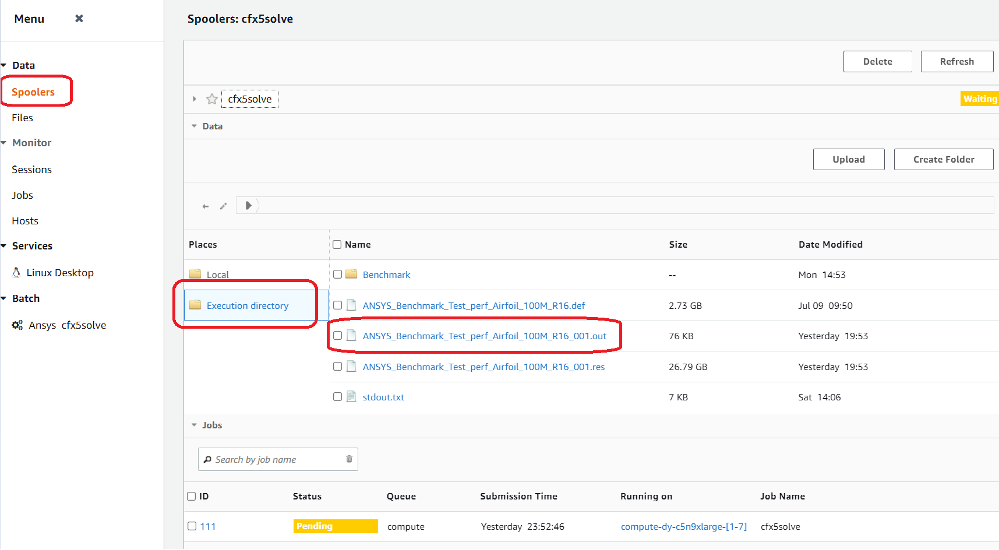The image size is (999, 550).
Task: Click the Execution directory folder icon
Action: tap(195, 305)
